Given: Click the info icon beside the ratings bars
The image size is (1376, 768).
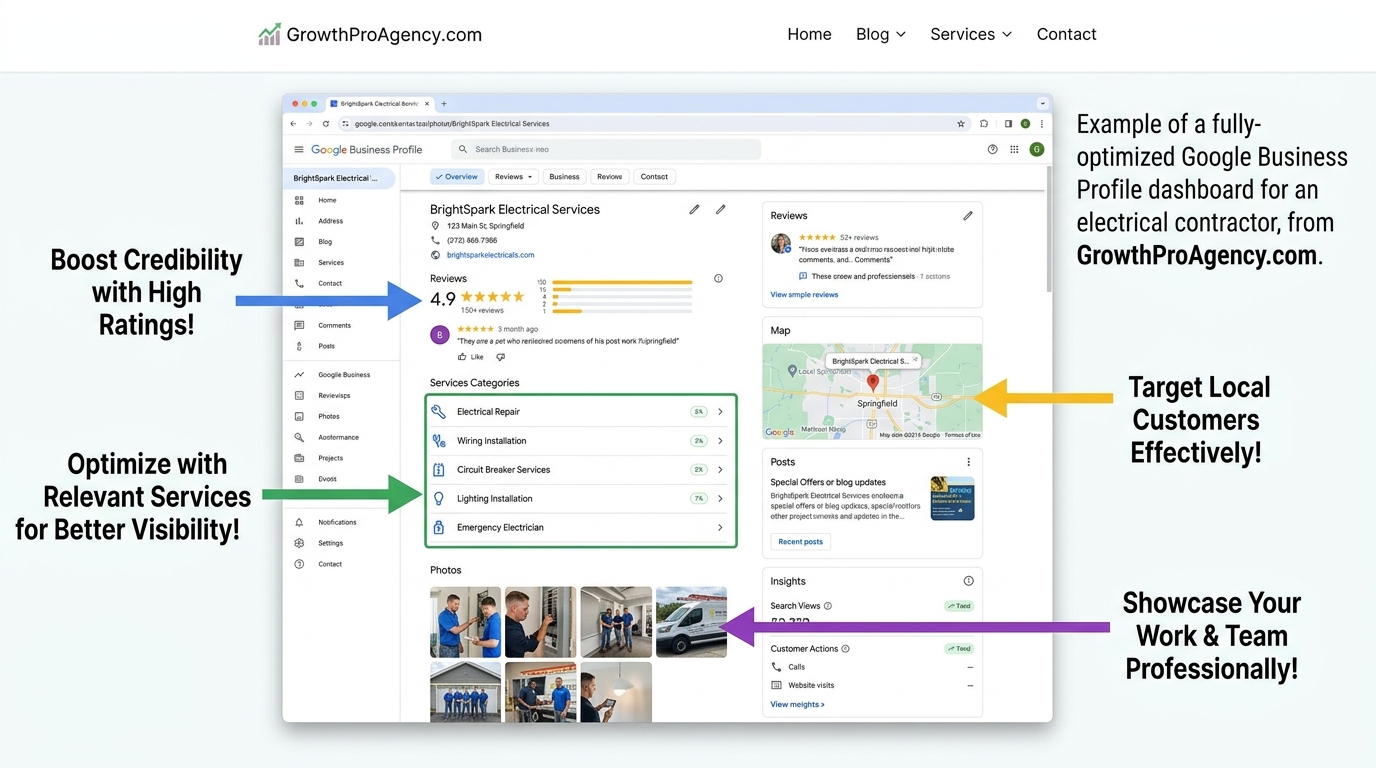Looking at the screenshot, I should point(718,279).
